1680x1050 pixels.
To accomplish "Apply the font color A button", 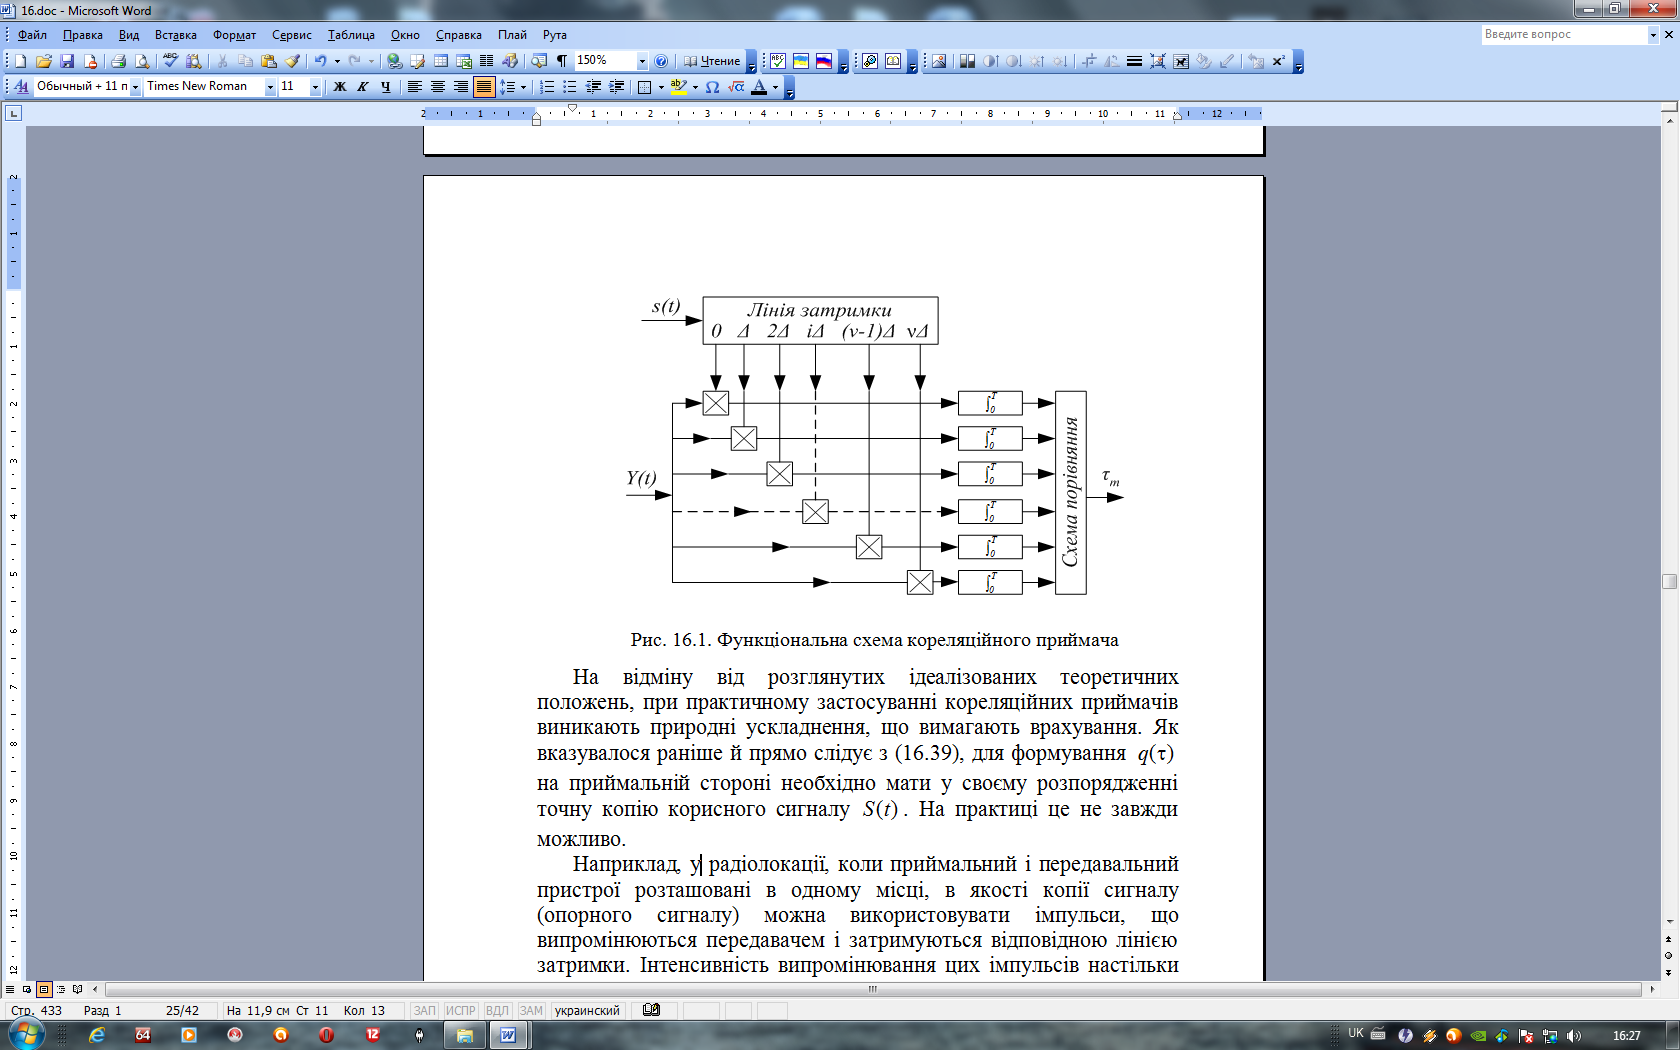I will pyautogui.click(x=759, y=87).
